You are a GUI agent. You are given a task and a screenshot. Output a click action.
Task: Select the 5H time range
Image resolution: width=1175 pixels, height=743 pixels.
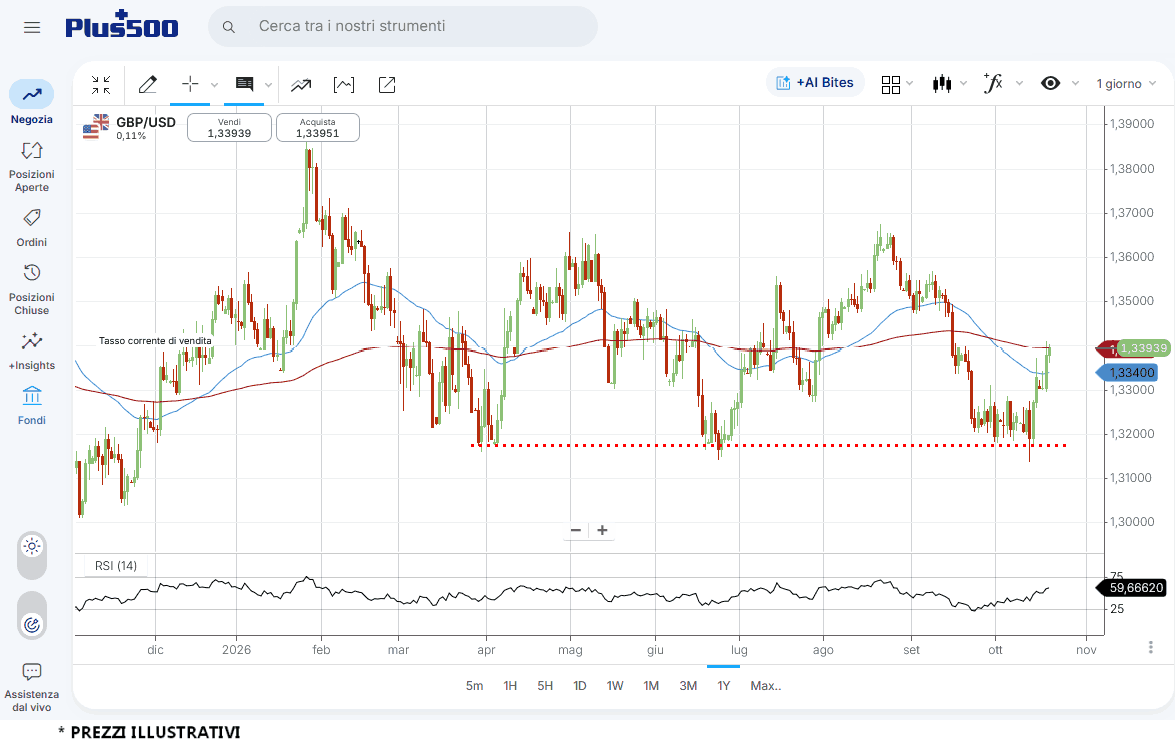coord(545,685)
